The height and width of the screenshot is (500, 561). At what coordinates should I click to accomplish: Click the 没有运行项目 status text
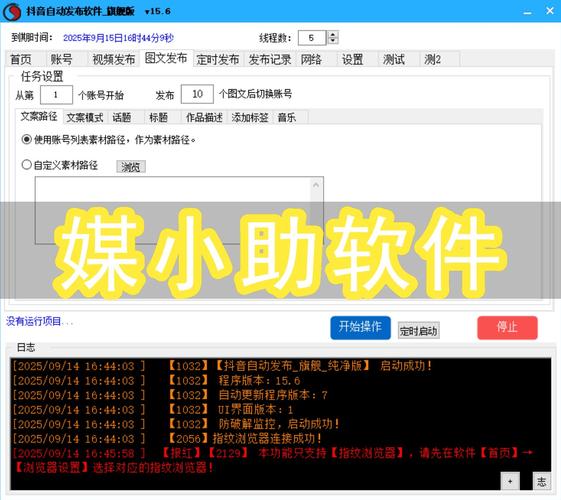(39, 322)
